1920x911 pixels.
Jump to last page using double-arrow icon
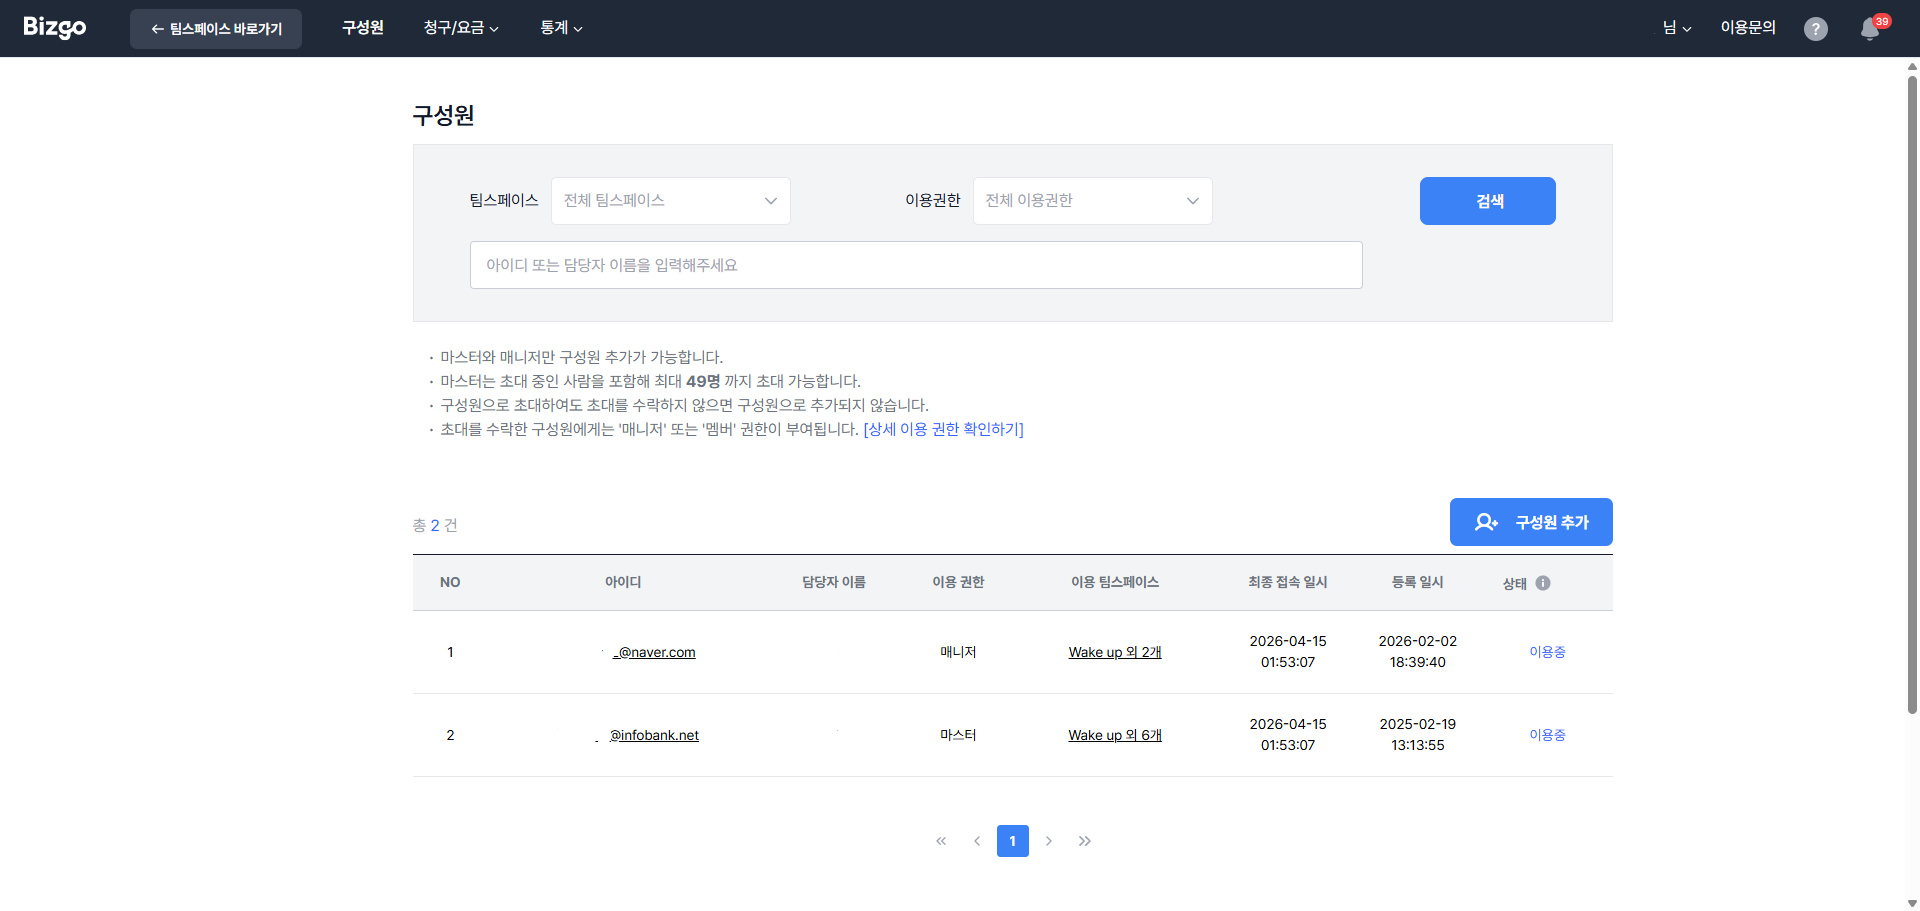(x=1085, y=841)
